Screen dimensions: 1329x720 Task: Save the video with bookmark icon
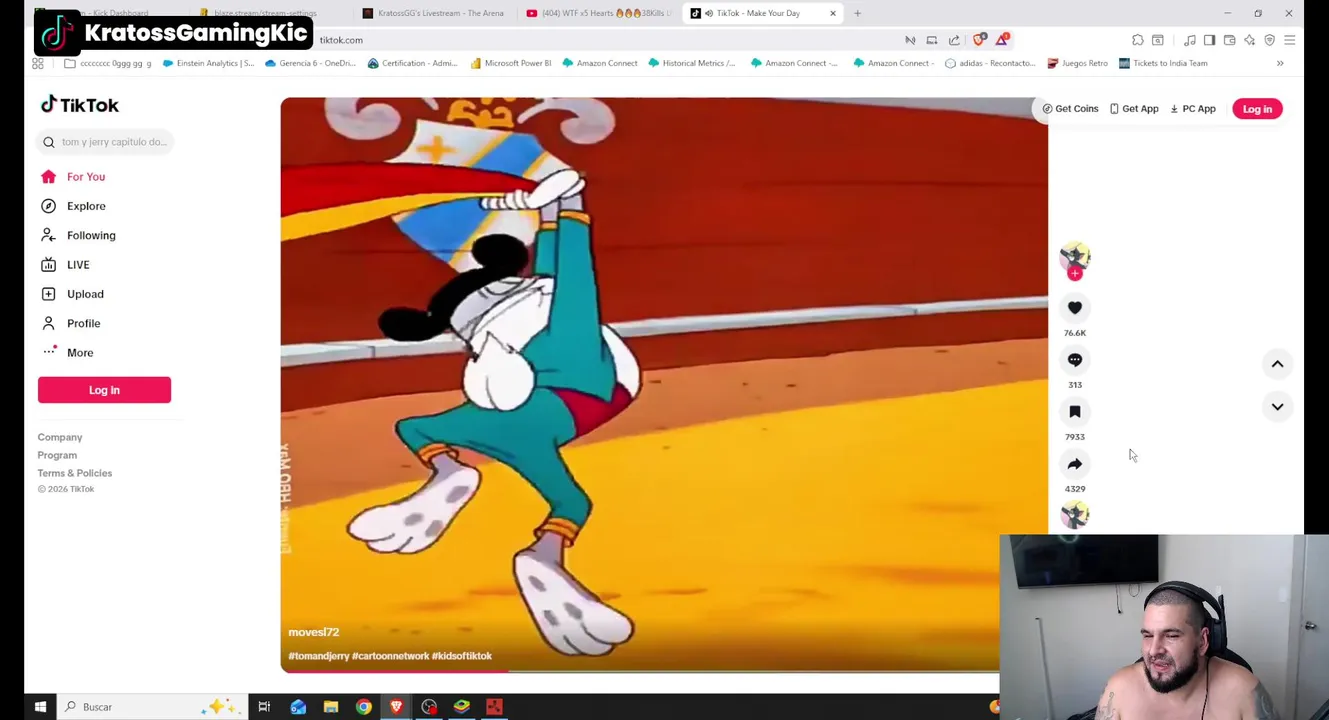click(x=1075, y=412)
